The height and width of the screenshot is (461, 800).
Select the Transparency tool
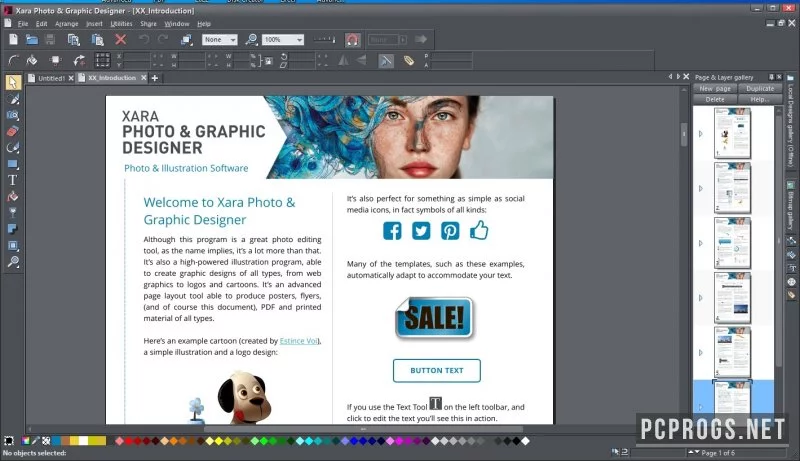pos(13,213)
